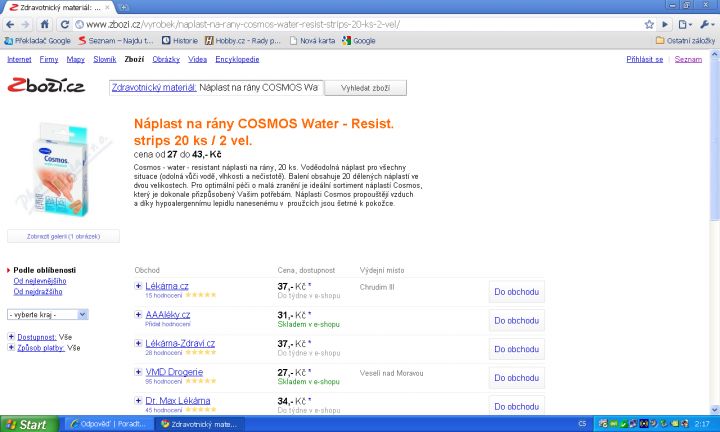Open the page menu icon in the toolbar

(x=685, y=24)
